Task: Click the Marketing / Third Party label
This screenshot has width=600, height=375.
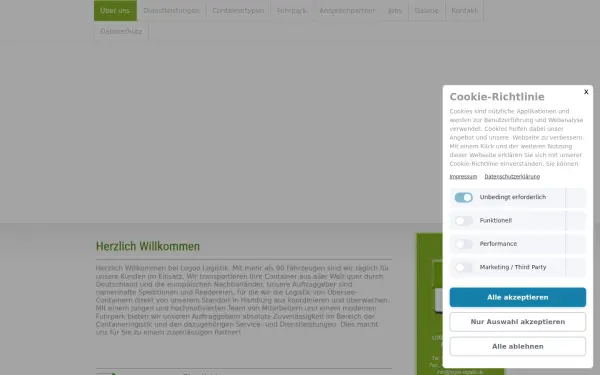Action: click(x=513, y=267)
